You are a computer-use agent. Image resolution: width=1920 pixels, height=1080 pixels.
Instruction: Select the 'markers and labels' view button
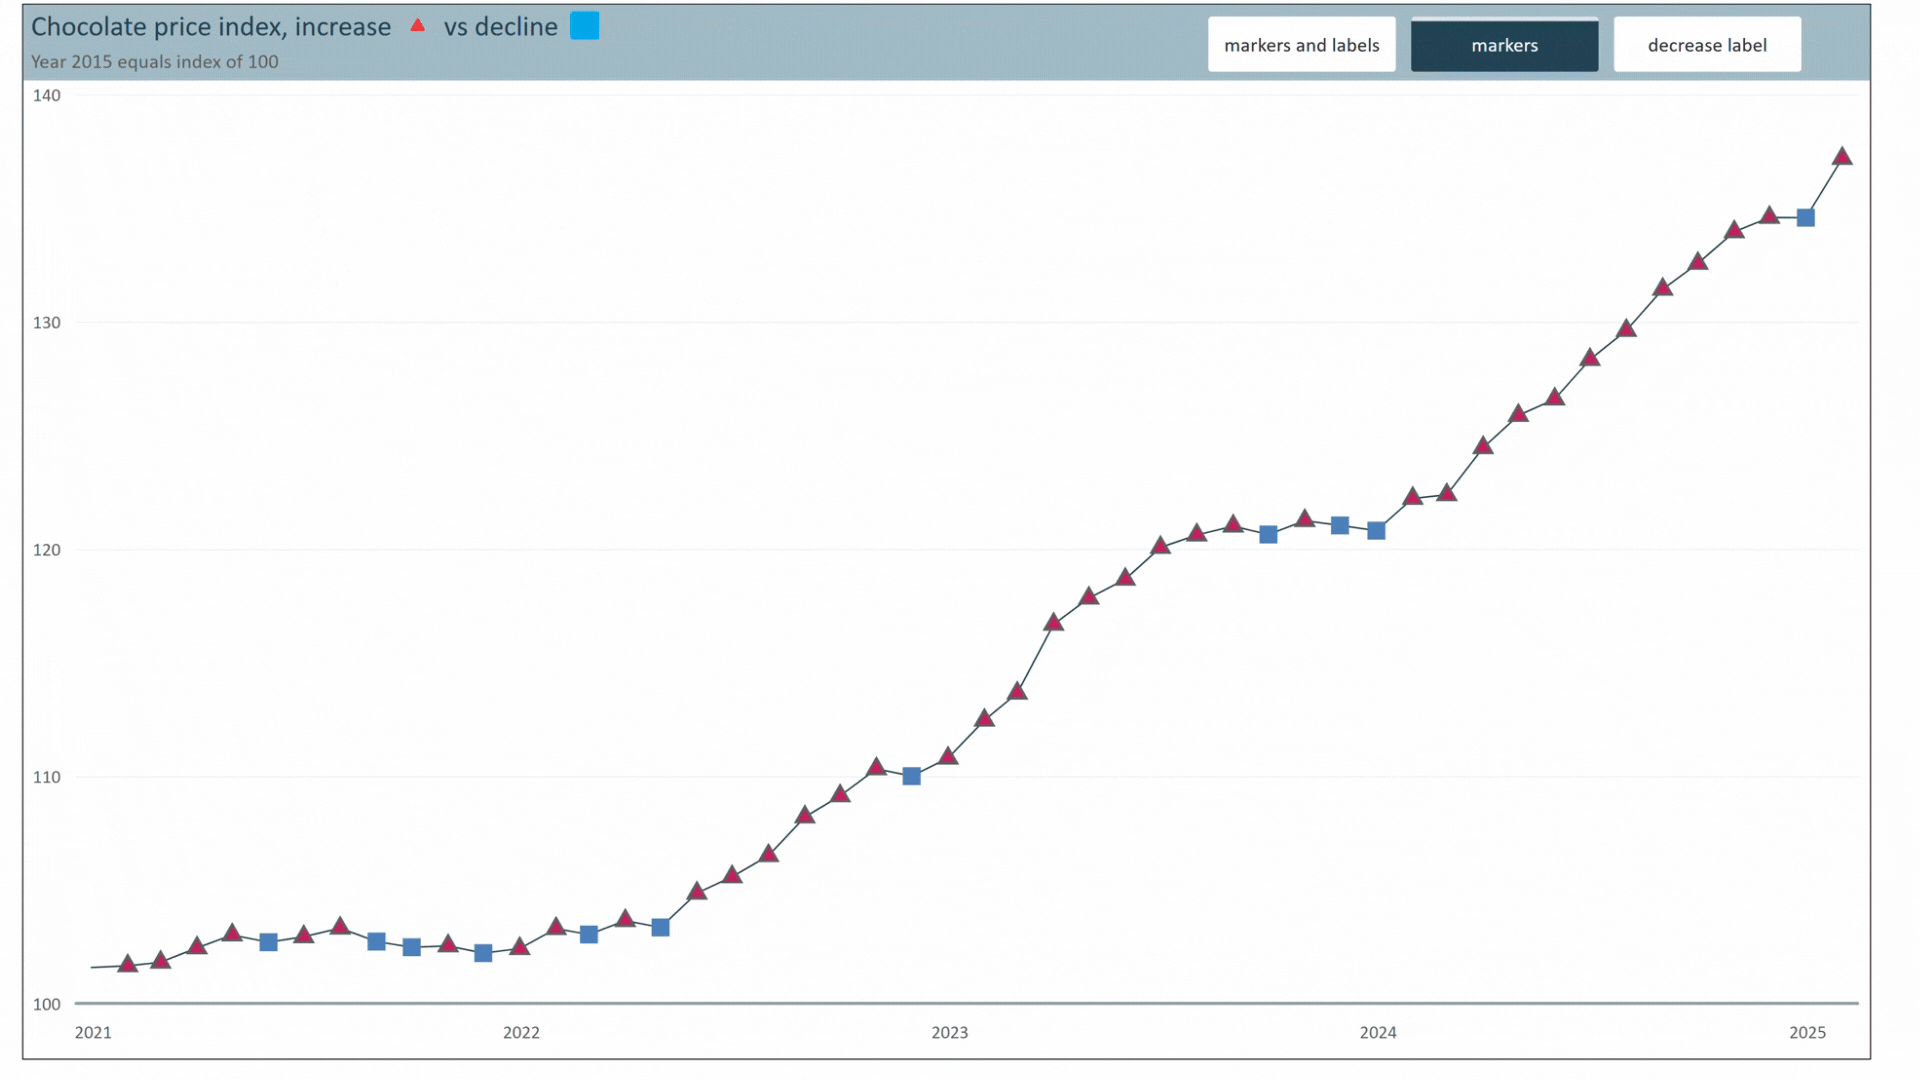[x=1301, y=45]
